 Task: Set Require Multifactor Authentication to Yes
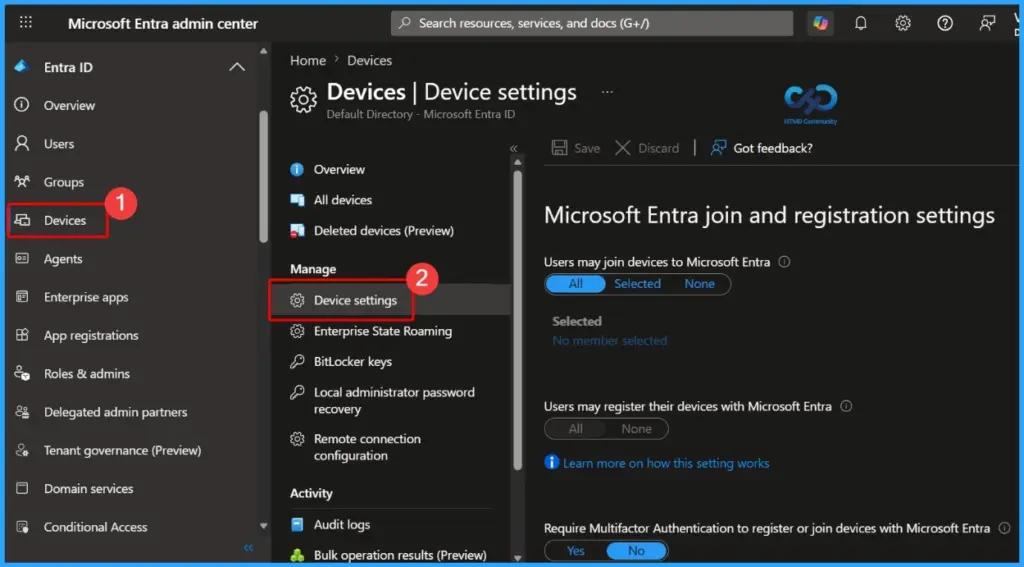(x=576, y=551)
